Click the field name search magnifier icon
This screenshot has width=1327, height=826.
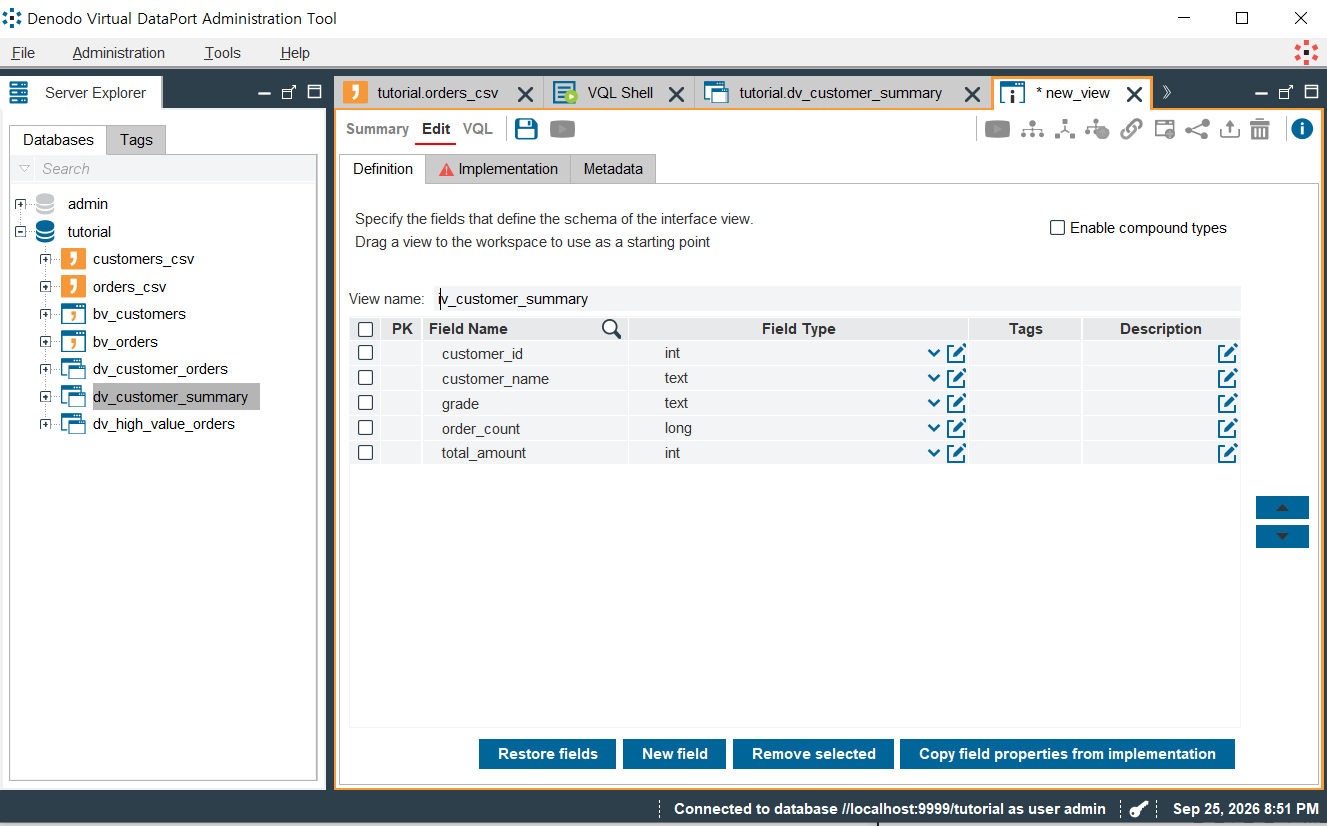click(x=611, y=329)
